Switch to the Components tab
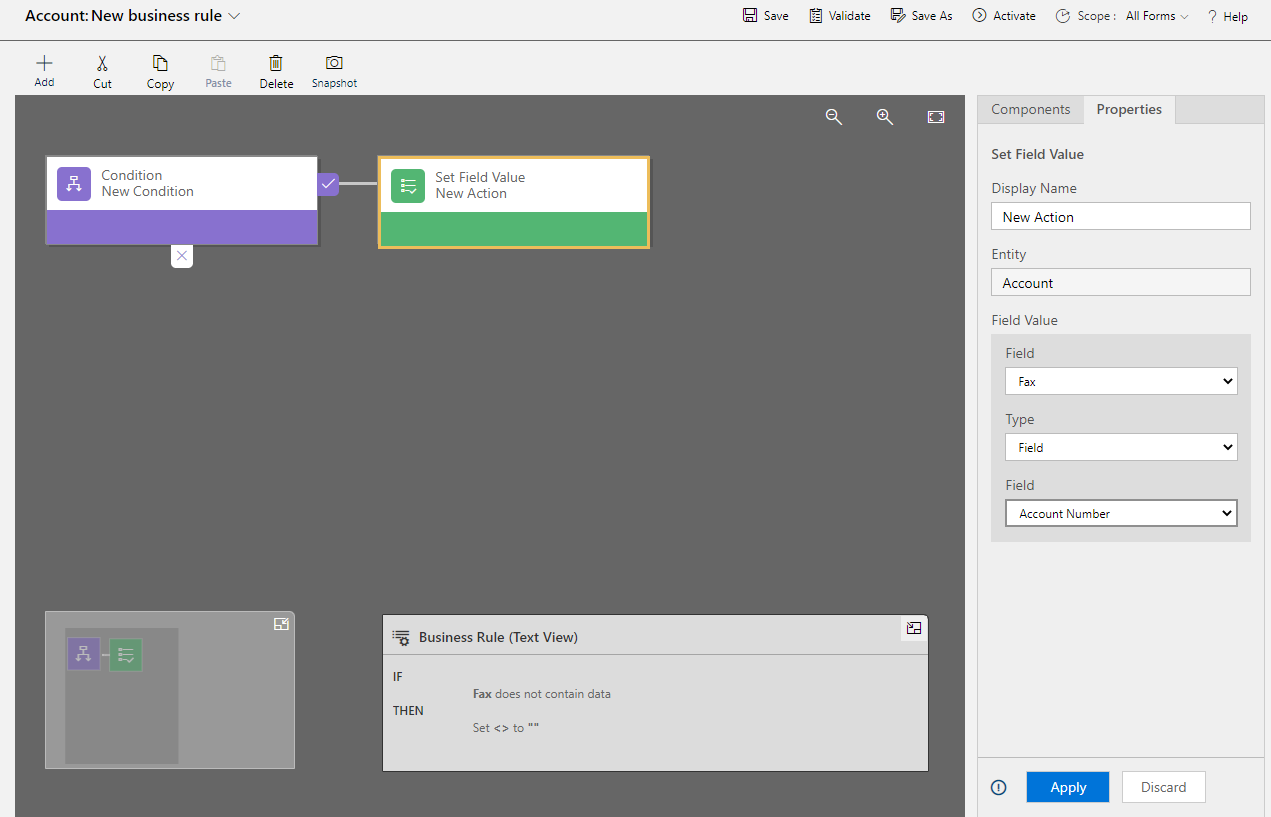Screen dimensions: 1271x817 (x=1030, y=109)
